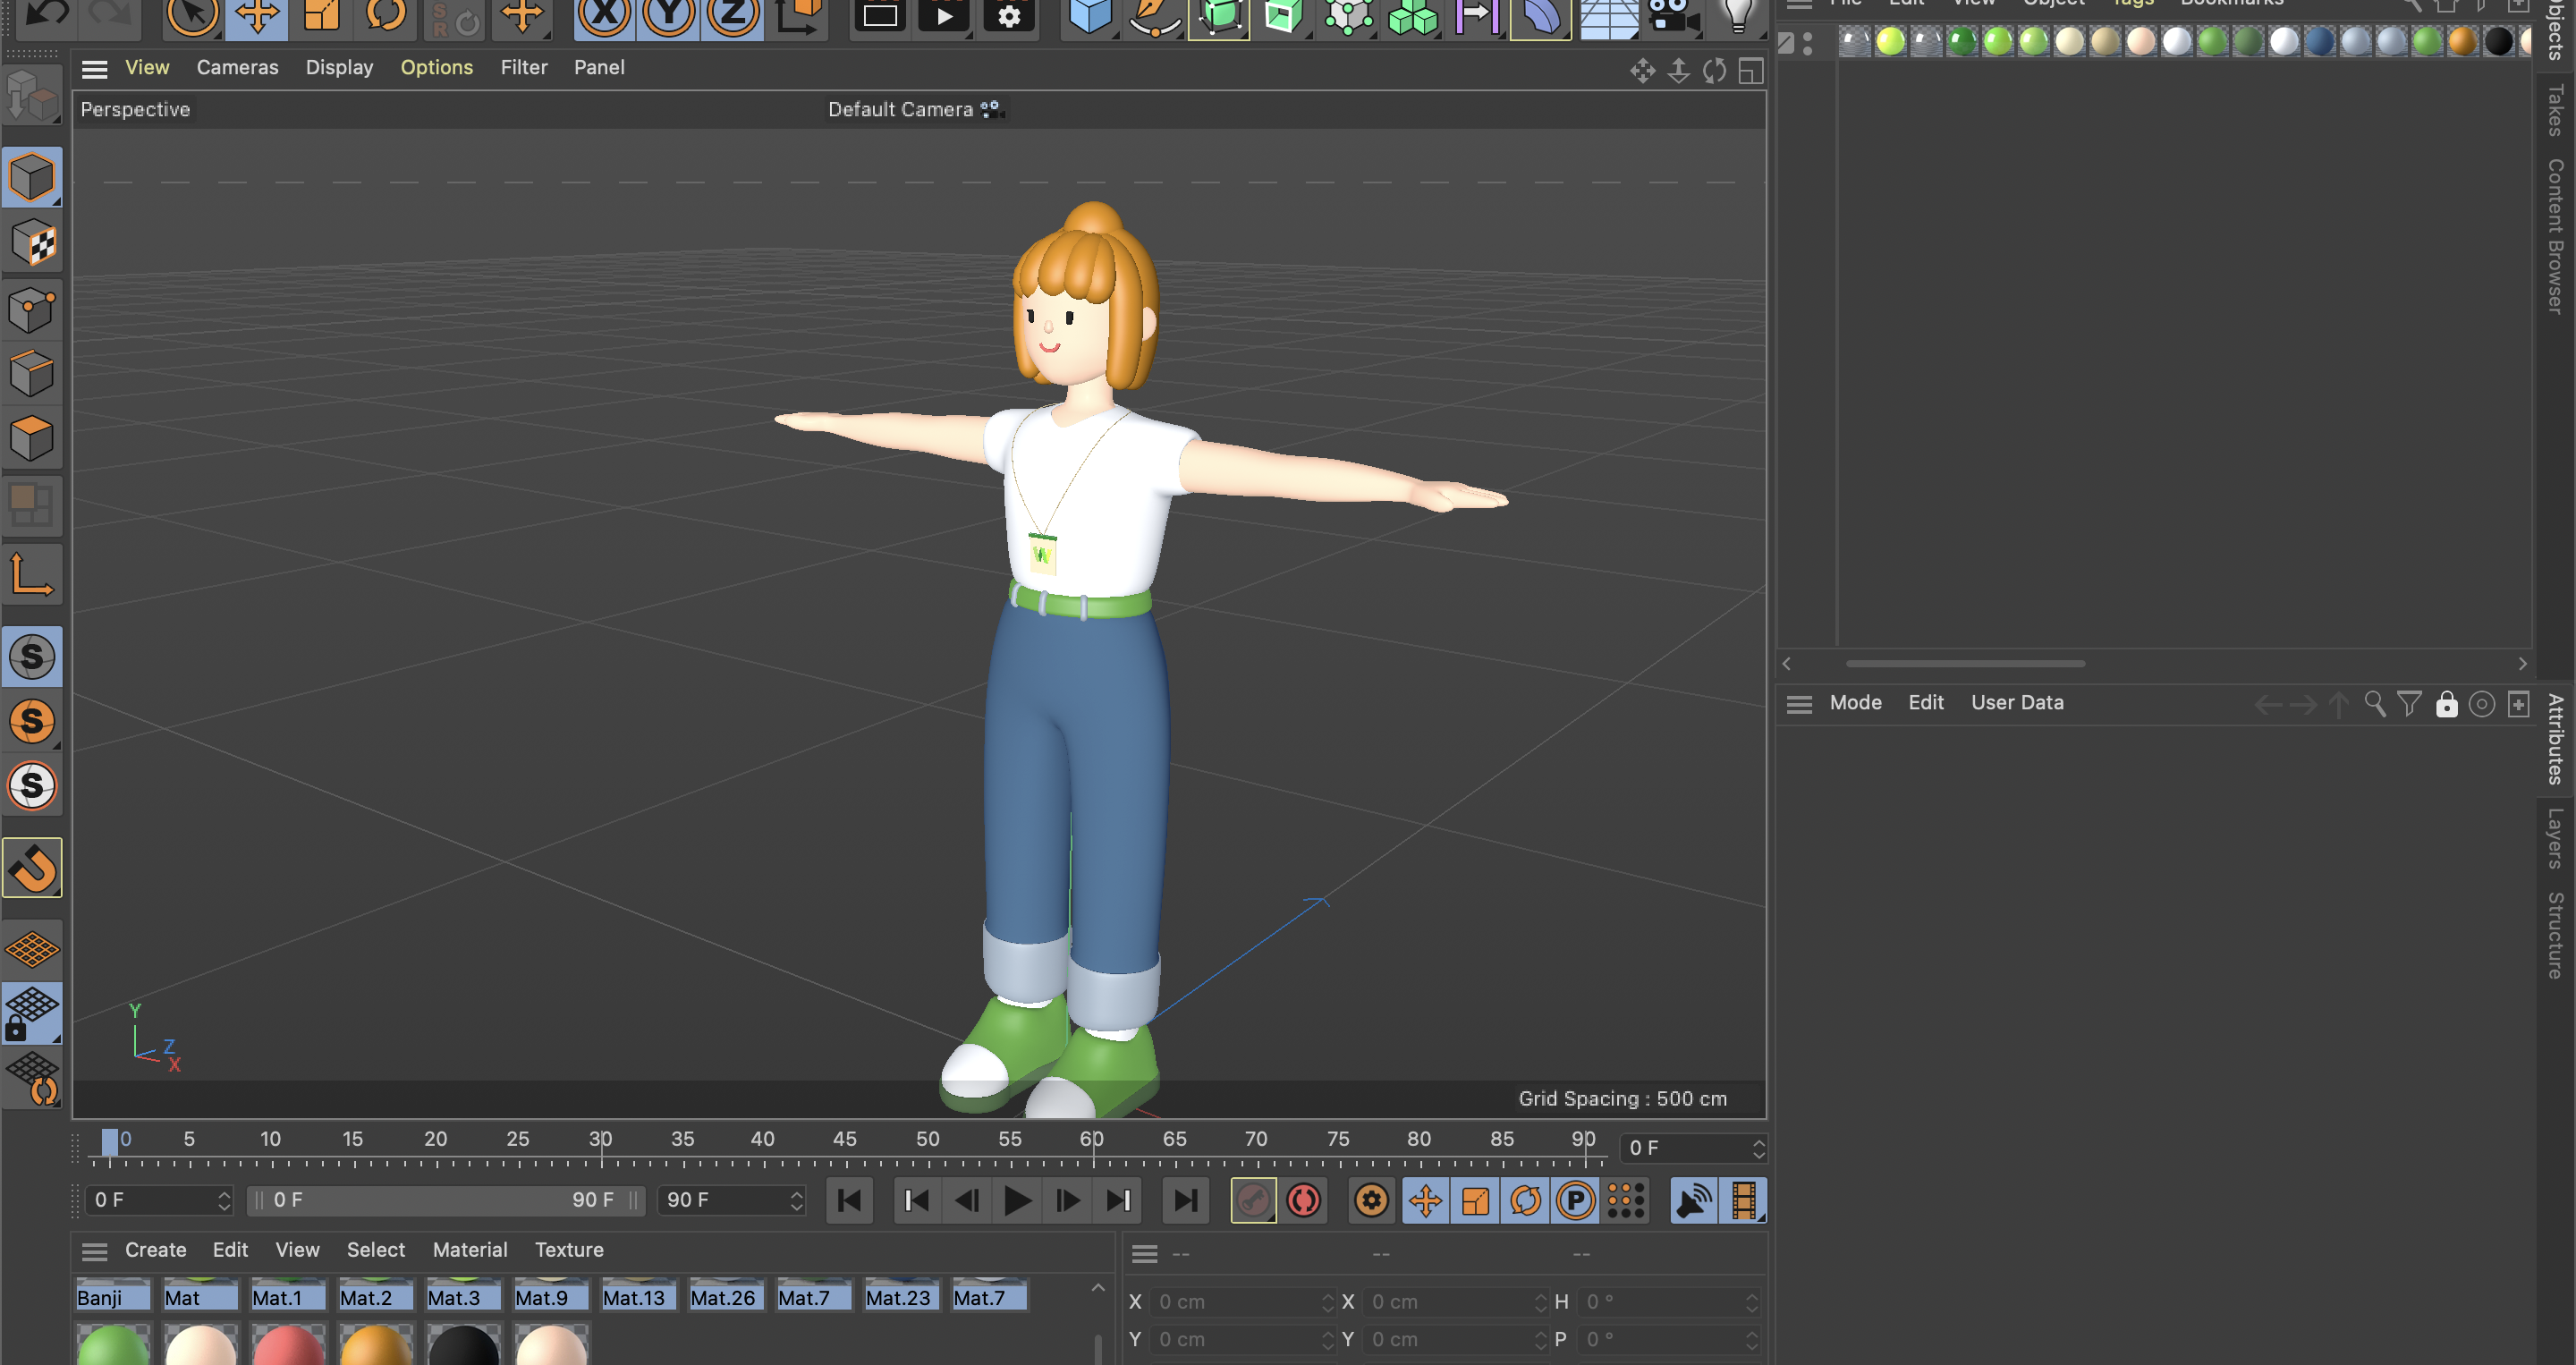Open attribute manager User Data menu
This screenshot has width=2576, height=1365.
pyautogui.click(x=2017, y=702)
